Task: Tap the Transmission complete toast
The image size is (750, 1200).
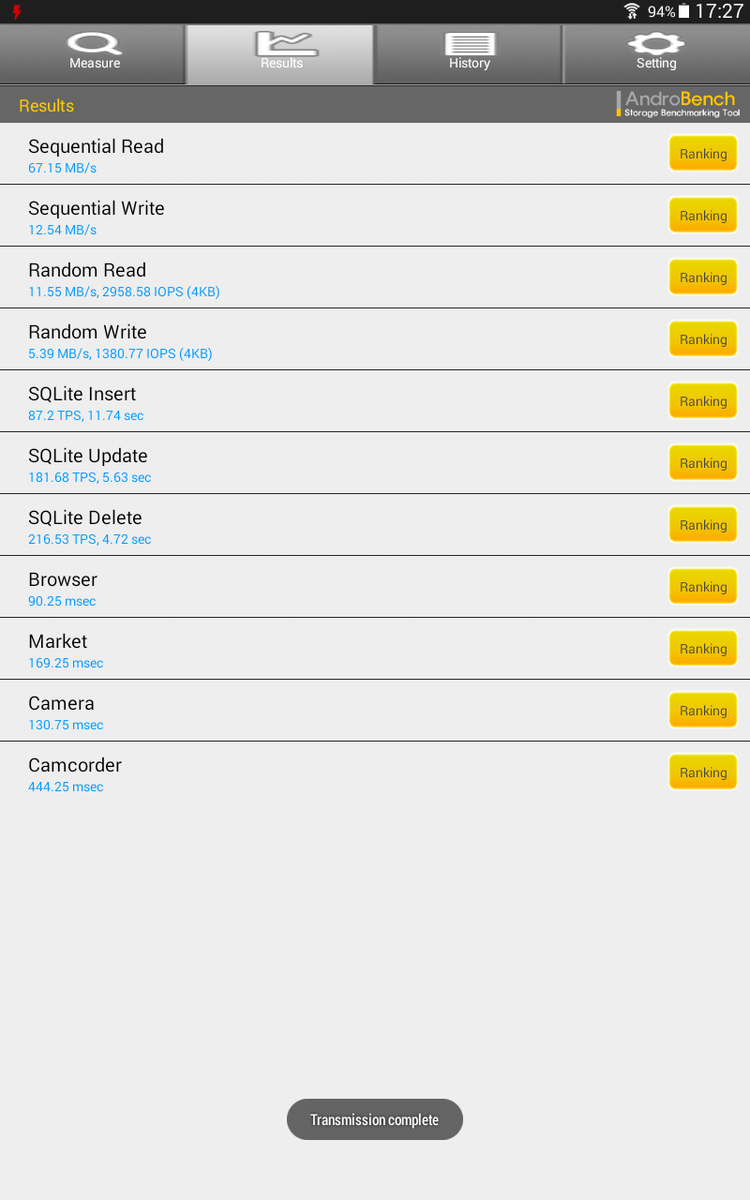Action: pyautogui.click(x=375, y=1120)
